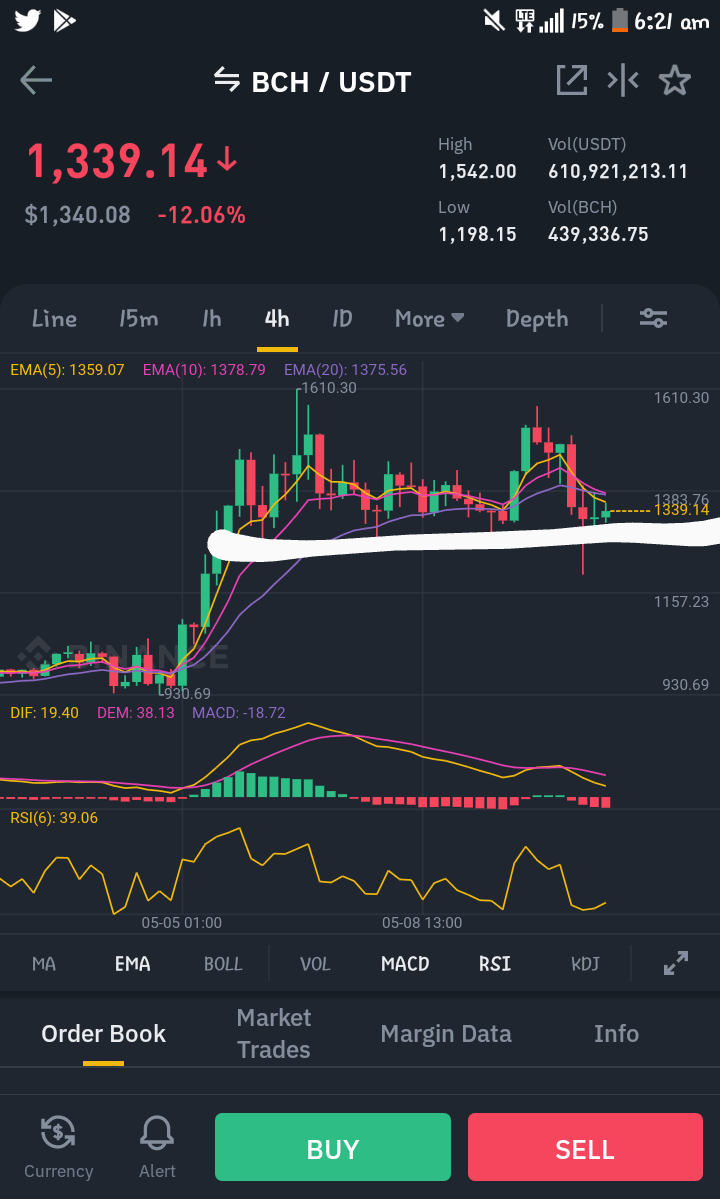The width and height of the screenshot is (720, 1199).
Task: Open the chart settings sliders icon
Action: (x=654, y=318)
